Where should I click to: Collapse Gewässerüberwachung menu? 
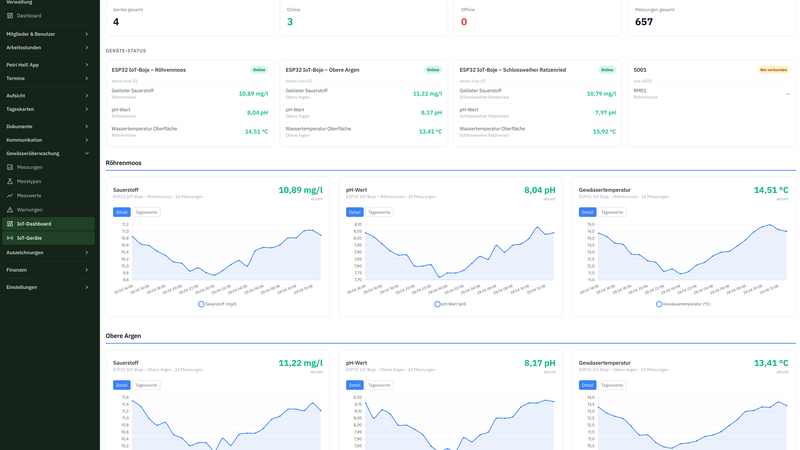pos(47,154)
